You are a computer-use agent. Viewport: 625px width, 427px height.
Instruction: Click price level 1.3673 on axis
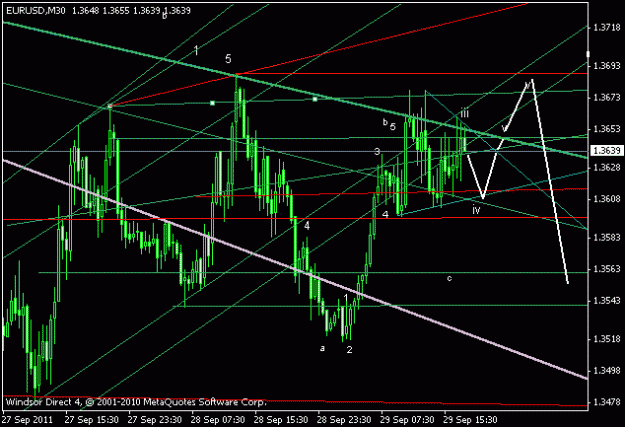[x=607, y=97]
